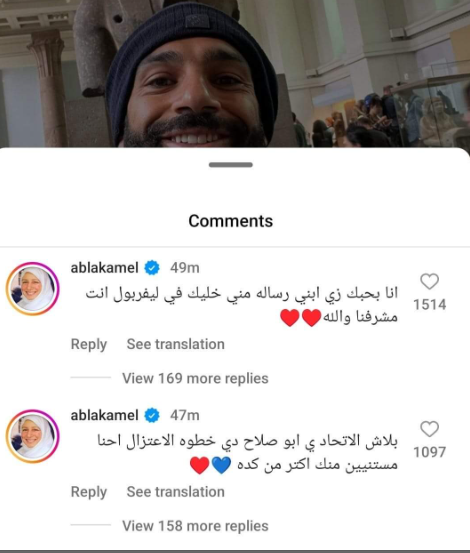
Task: Tap the Comments header title
Action: [x=231, y=221]
